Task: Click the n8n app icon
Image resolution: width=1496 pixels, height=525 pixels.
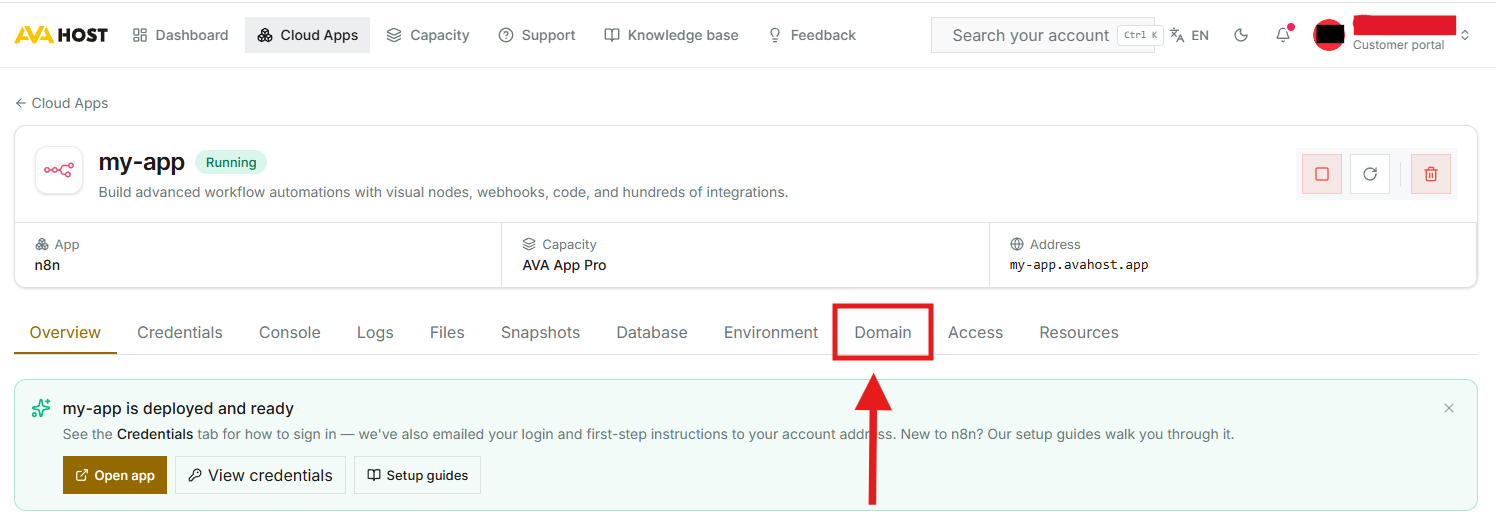Action: 59,171
